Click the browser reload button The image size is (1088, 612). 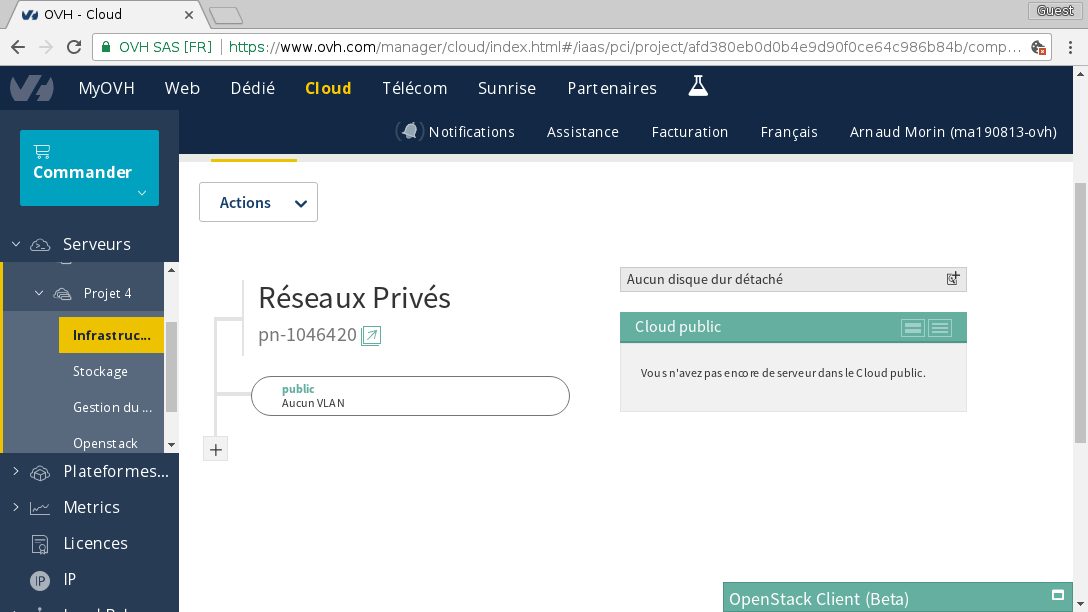[74, 47]
